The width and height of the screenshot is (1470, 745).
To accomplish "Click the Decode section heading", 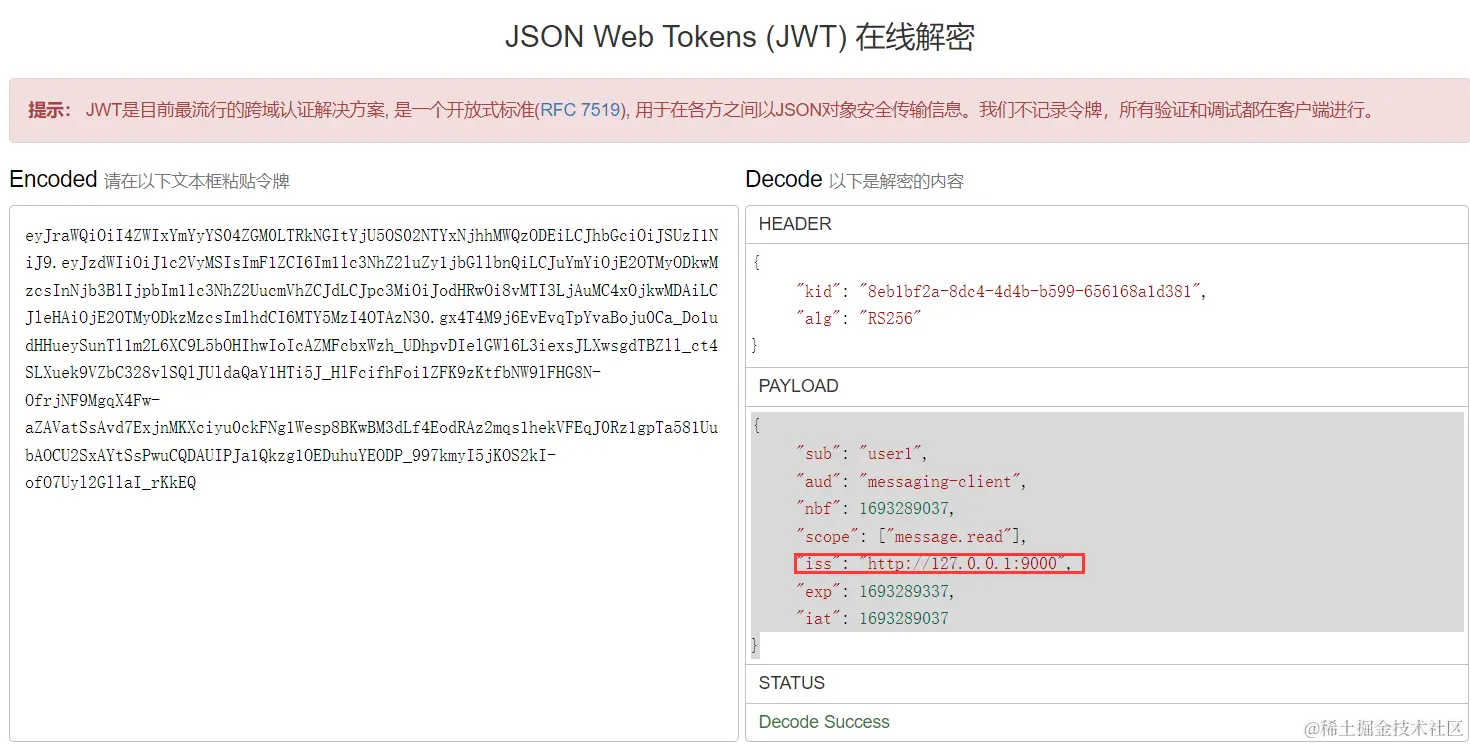I will pos(784,179).
